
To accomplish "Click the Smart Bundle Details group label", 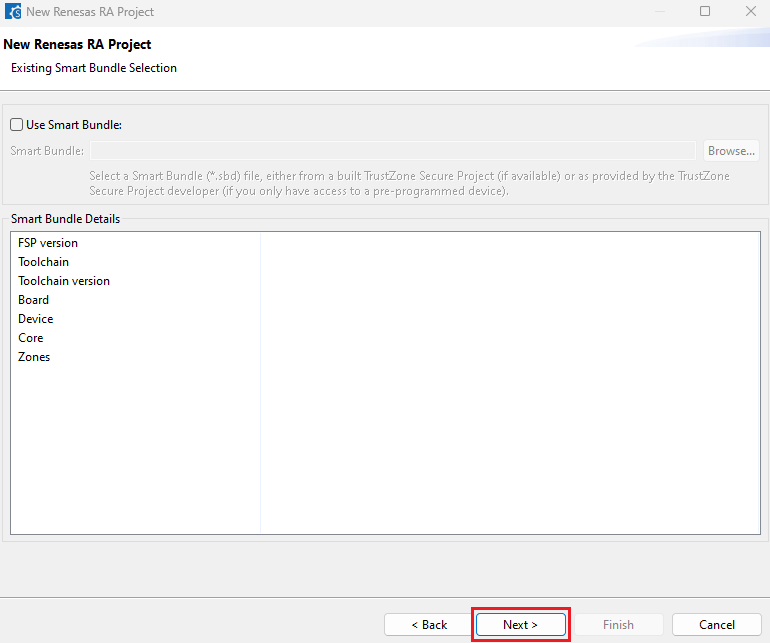I will point(65,219).
